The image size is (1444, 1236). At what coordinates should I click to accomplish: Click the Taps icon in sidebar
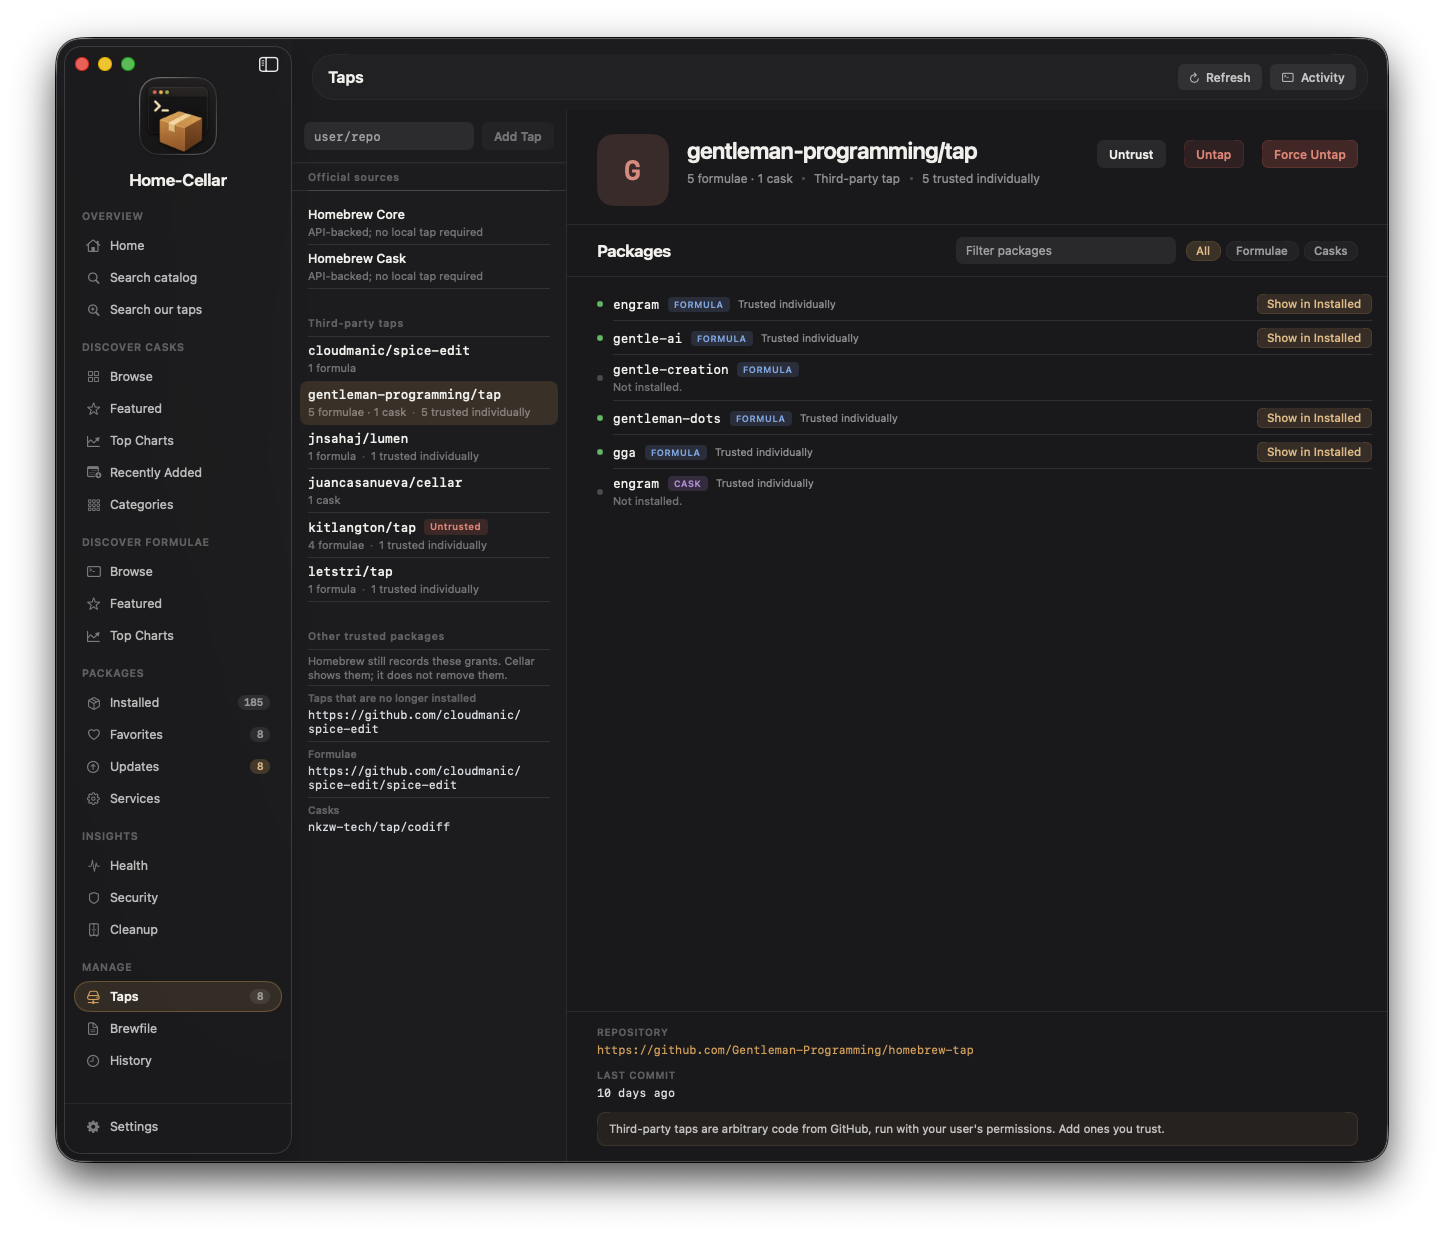click(93, 997)
